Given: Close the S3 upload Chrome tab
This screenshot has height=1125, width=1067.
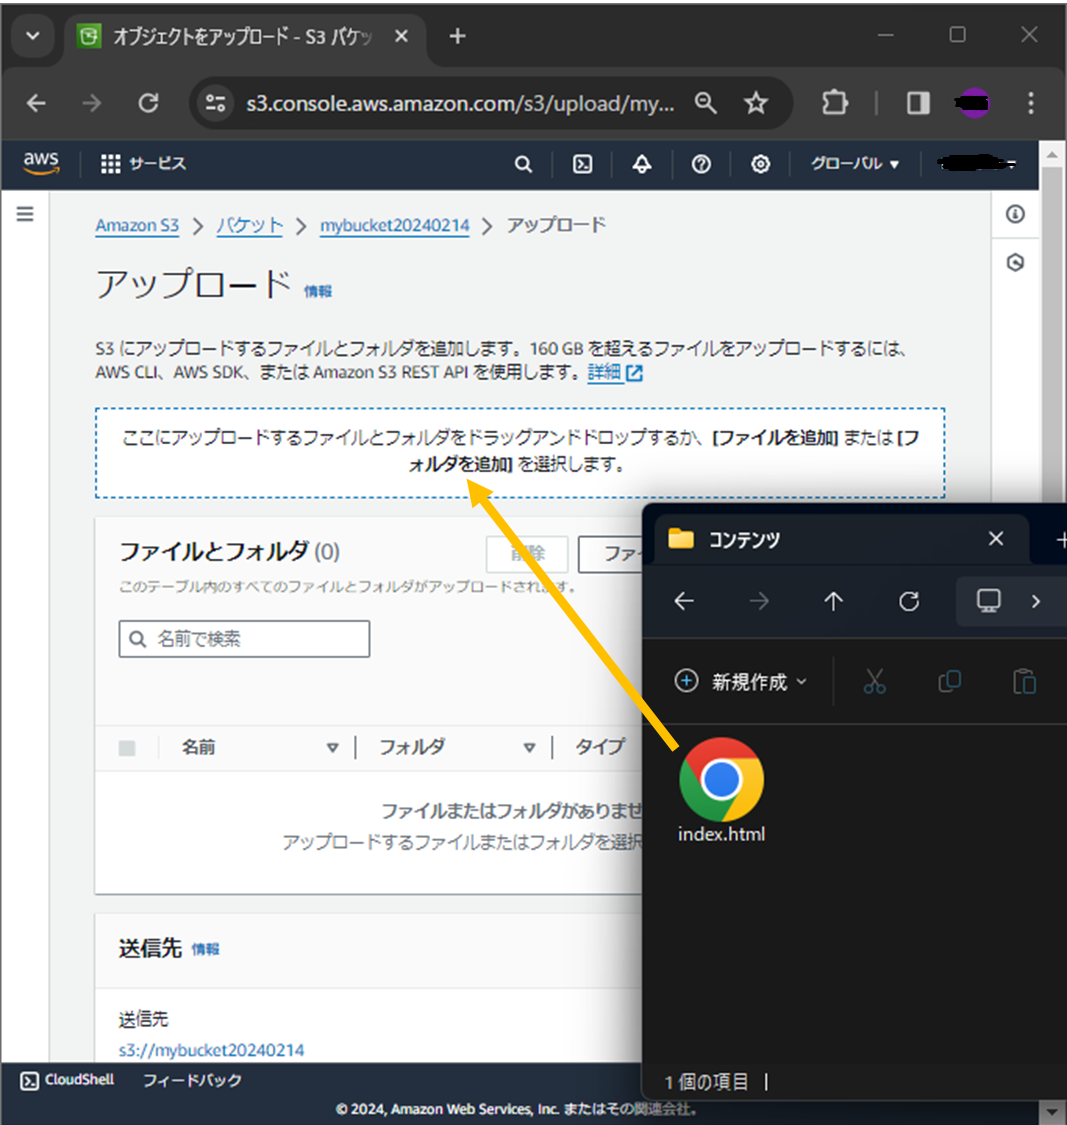Looking at the screenshot, I should click(401, 36).
